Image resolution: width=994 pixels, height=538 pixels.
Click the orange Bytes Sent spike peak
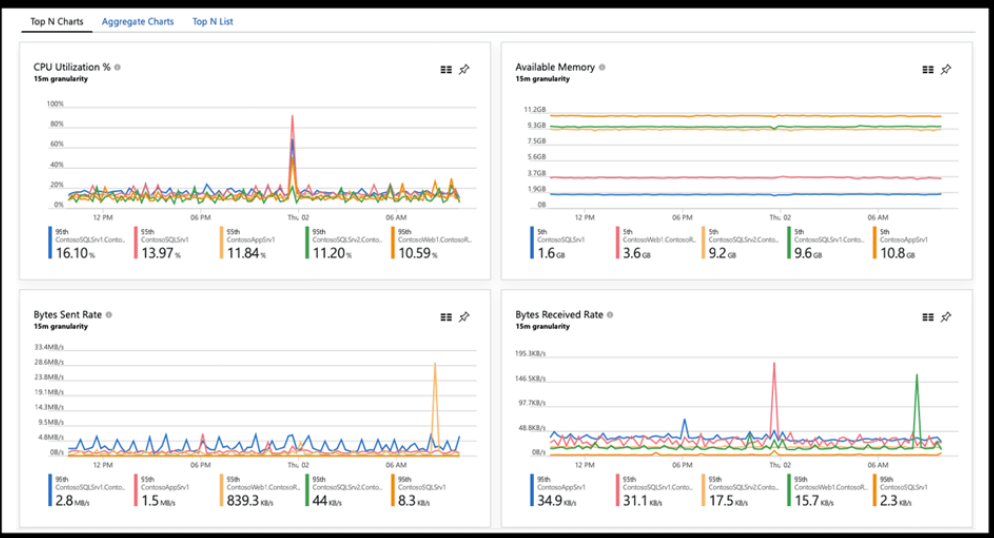click(x=435, y=364)
